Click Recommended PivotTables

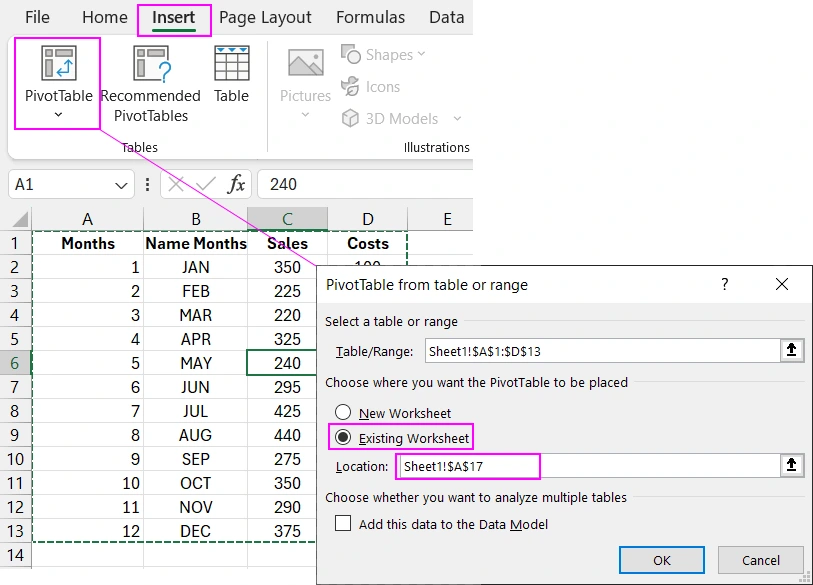150,85
